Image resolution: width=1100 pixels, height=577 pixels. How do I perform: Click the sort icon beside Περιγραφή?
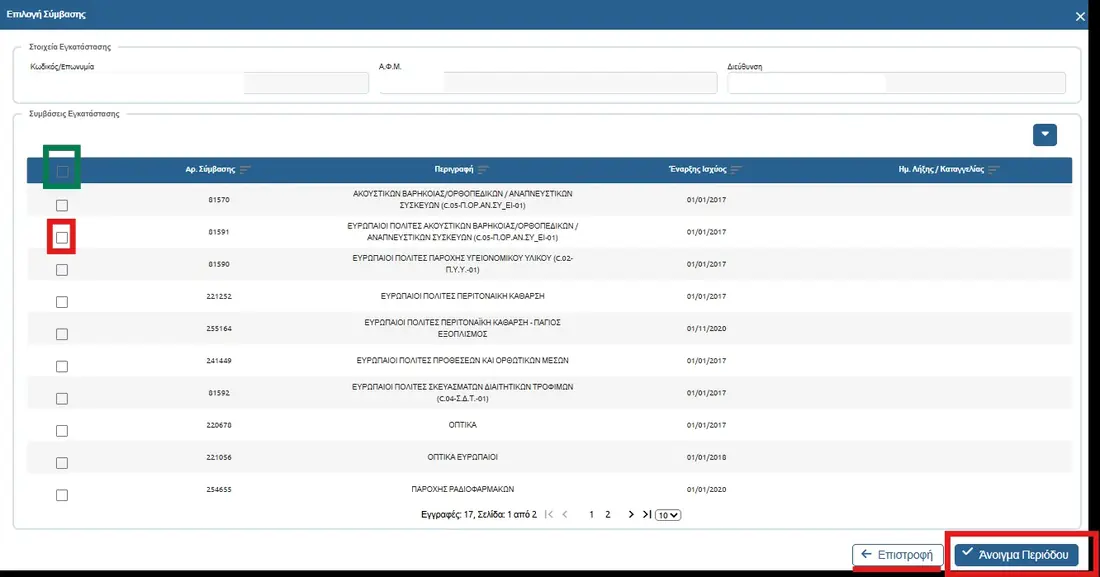pos(483,170)
